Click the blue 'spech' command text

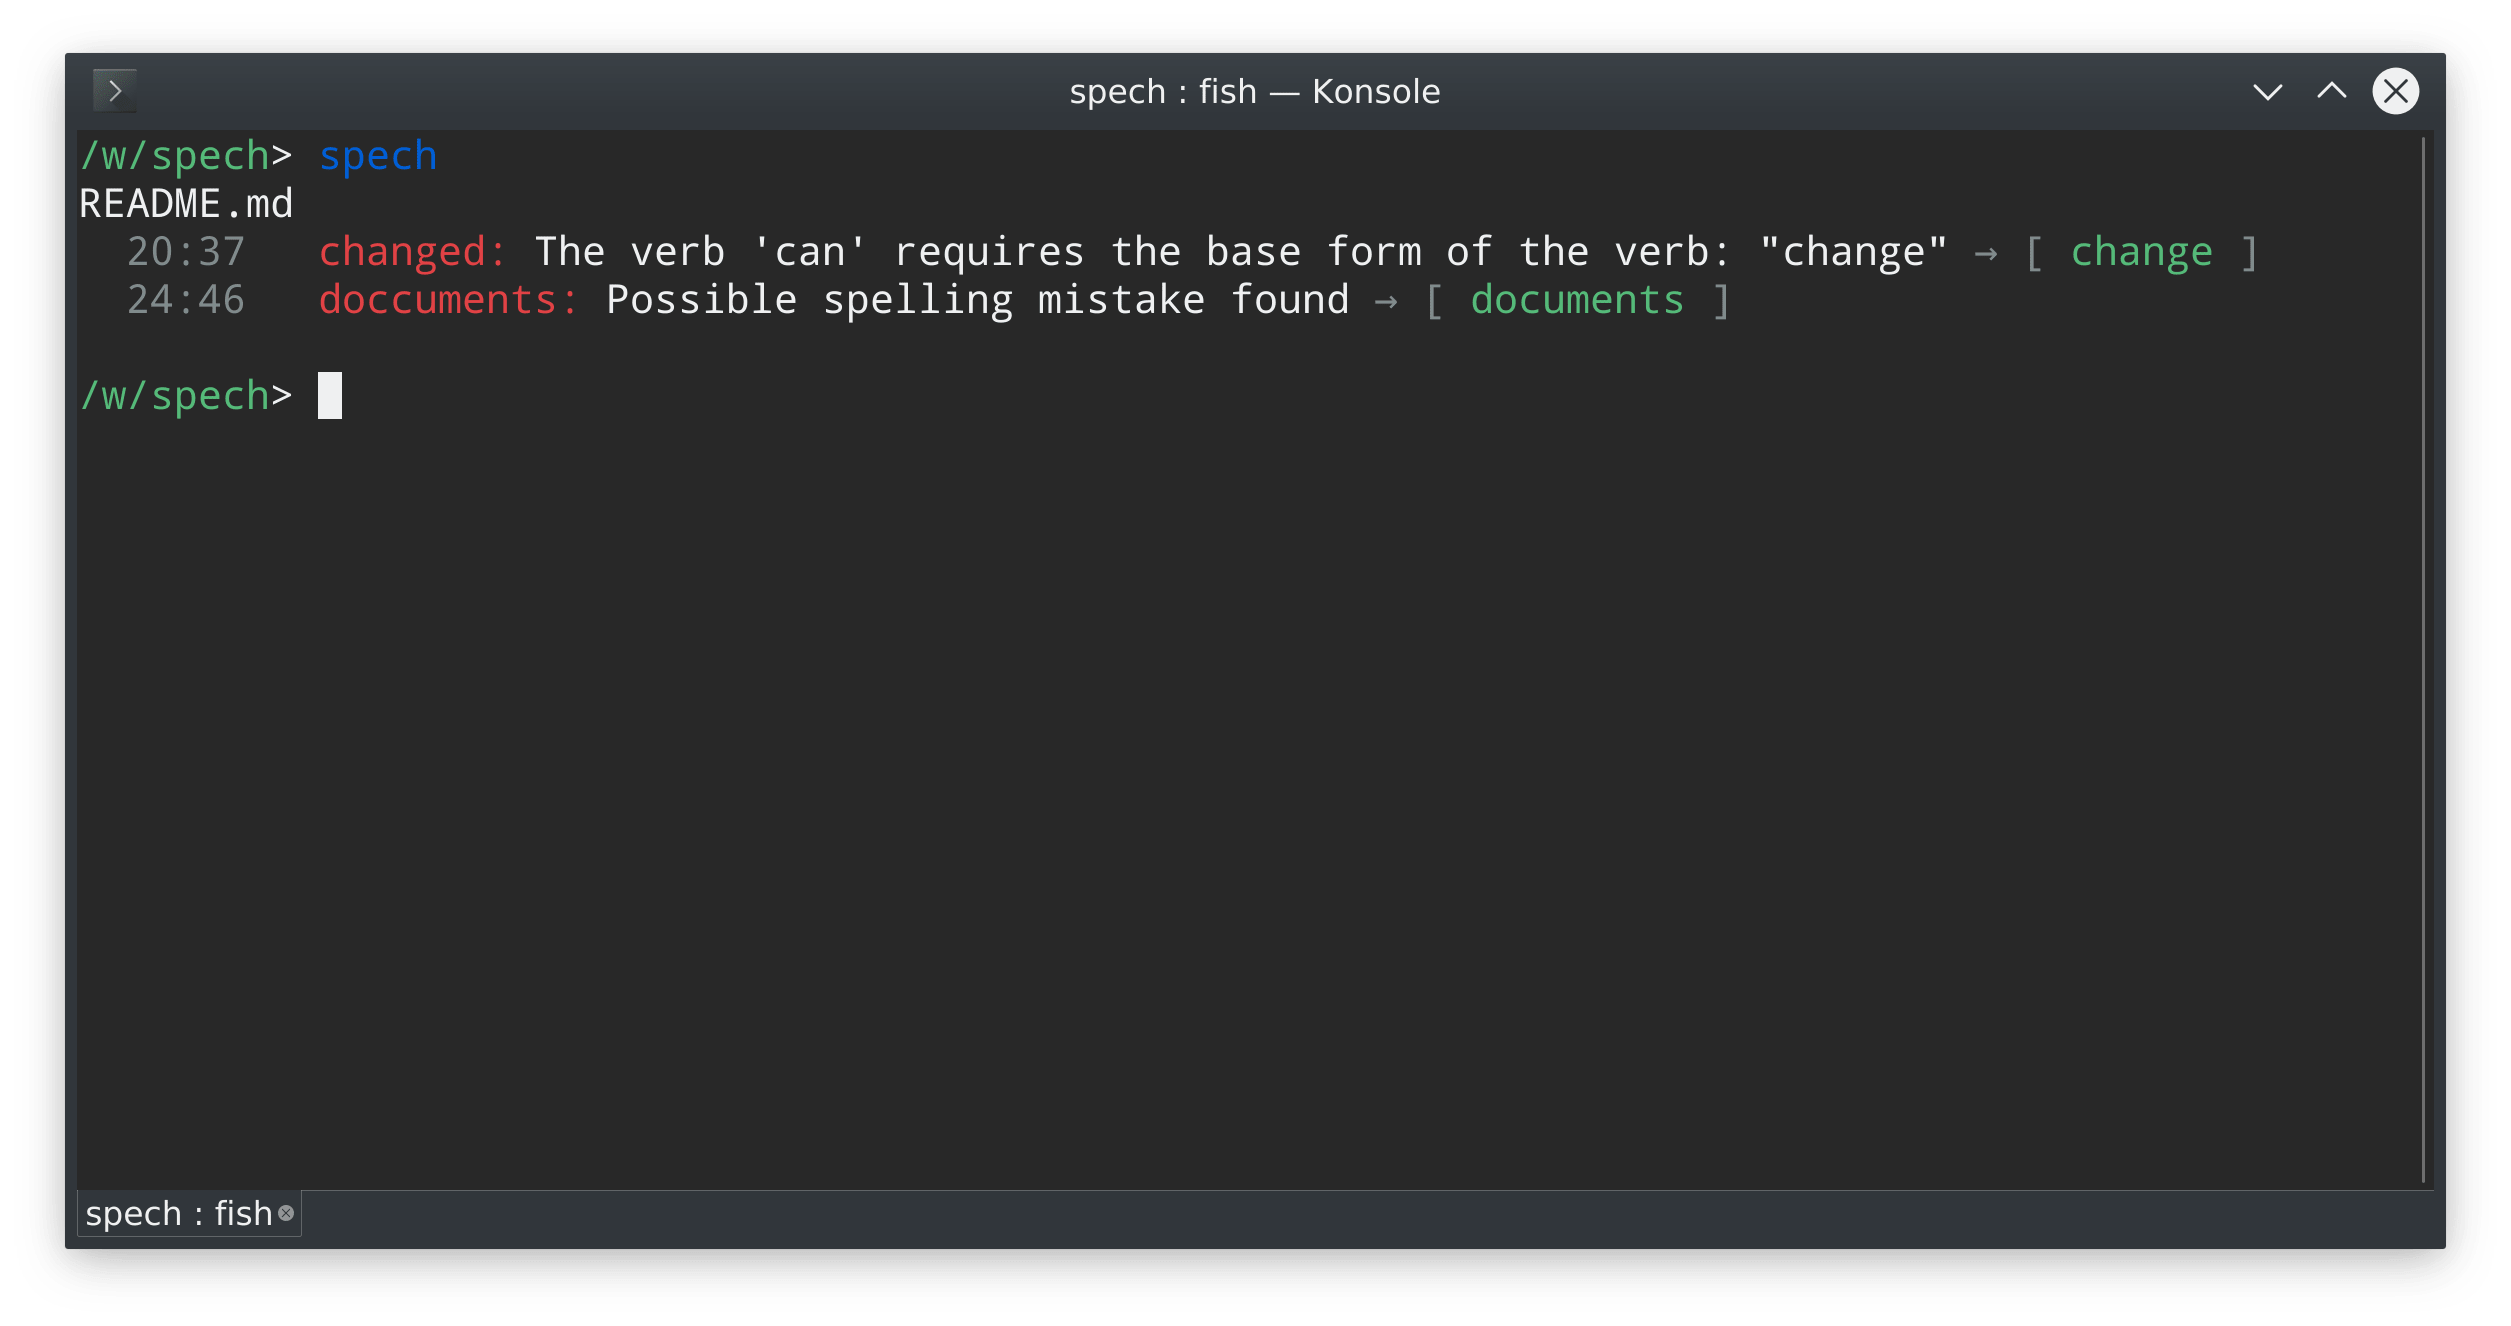(378, 156)
